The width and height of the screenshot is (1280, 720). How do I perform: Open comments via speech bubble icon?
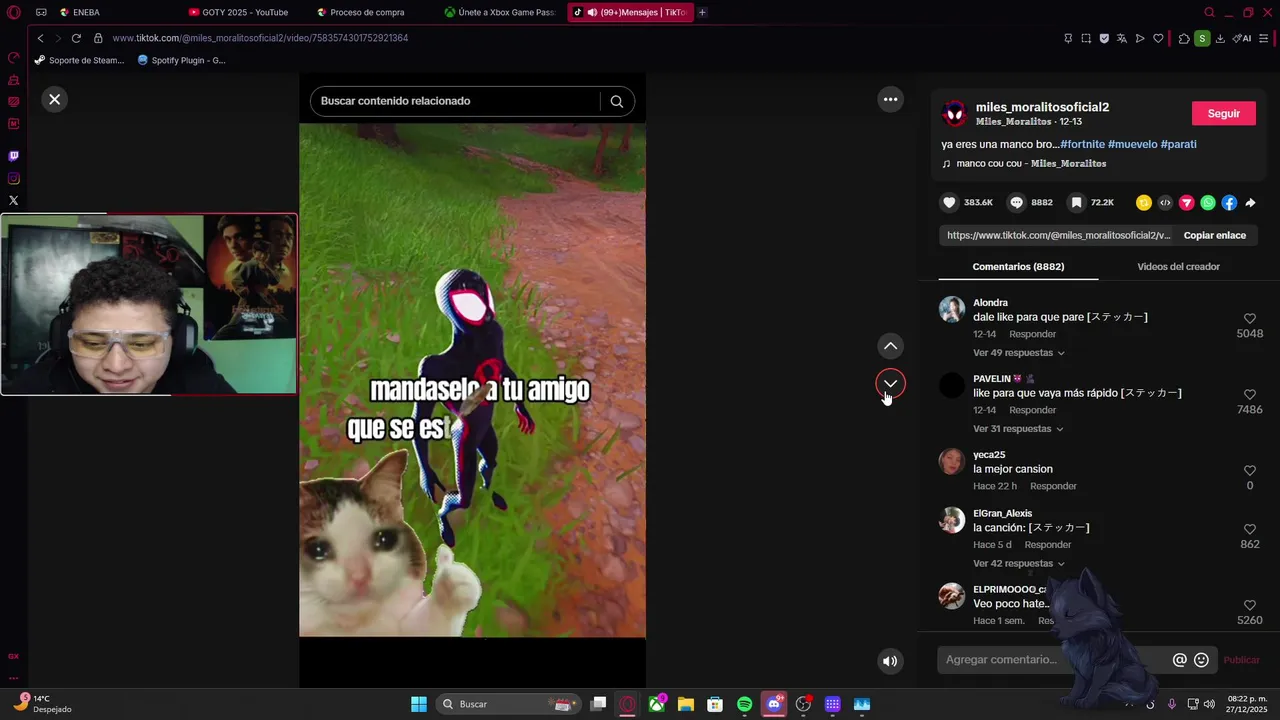pyautogui.click(x=1016, y=202)
